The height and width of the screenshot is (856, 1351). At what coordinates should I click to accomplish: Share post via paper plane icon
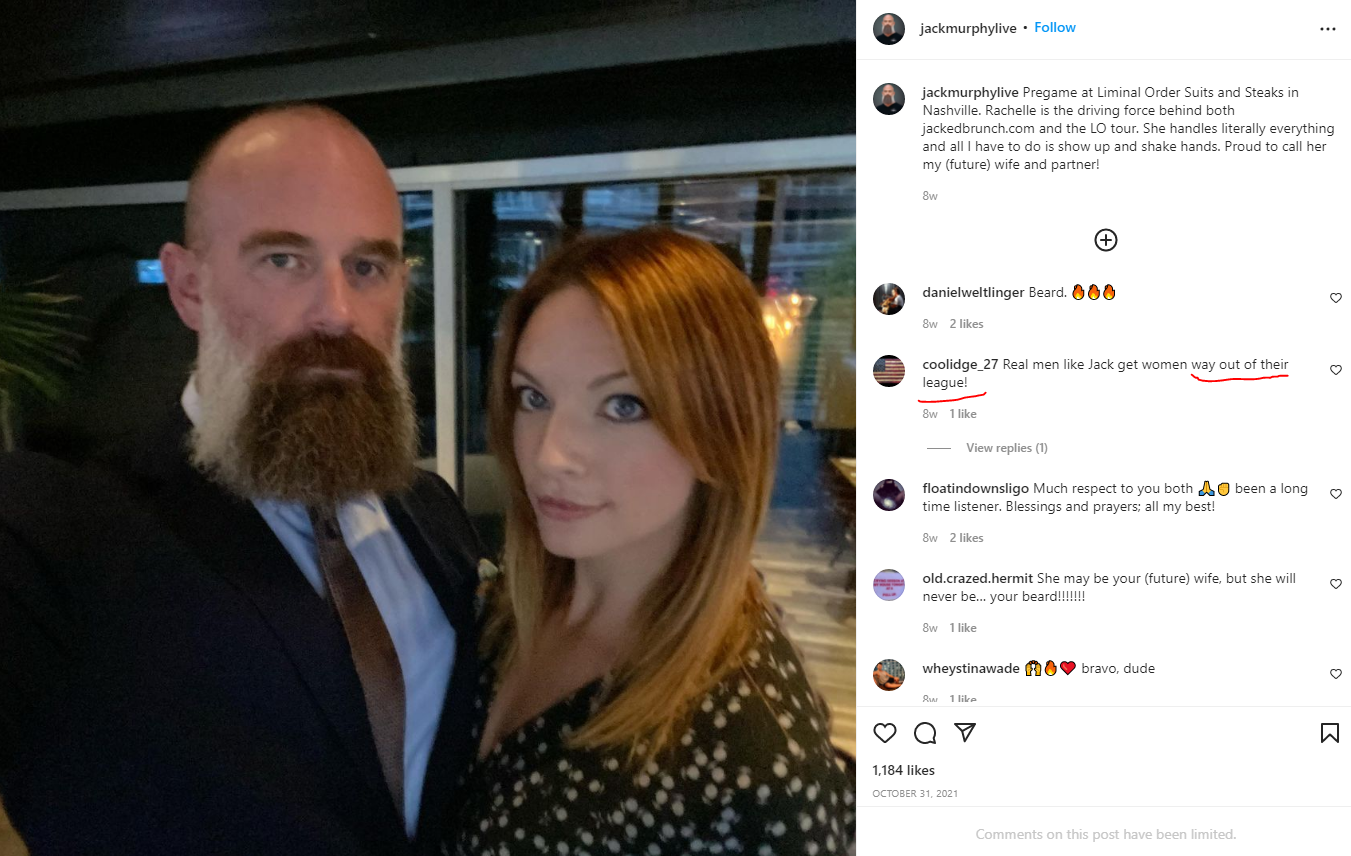(x=965, y=733)
